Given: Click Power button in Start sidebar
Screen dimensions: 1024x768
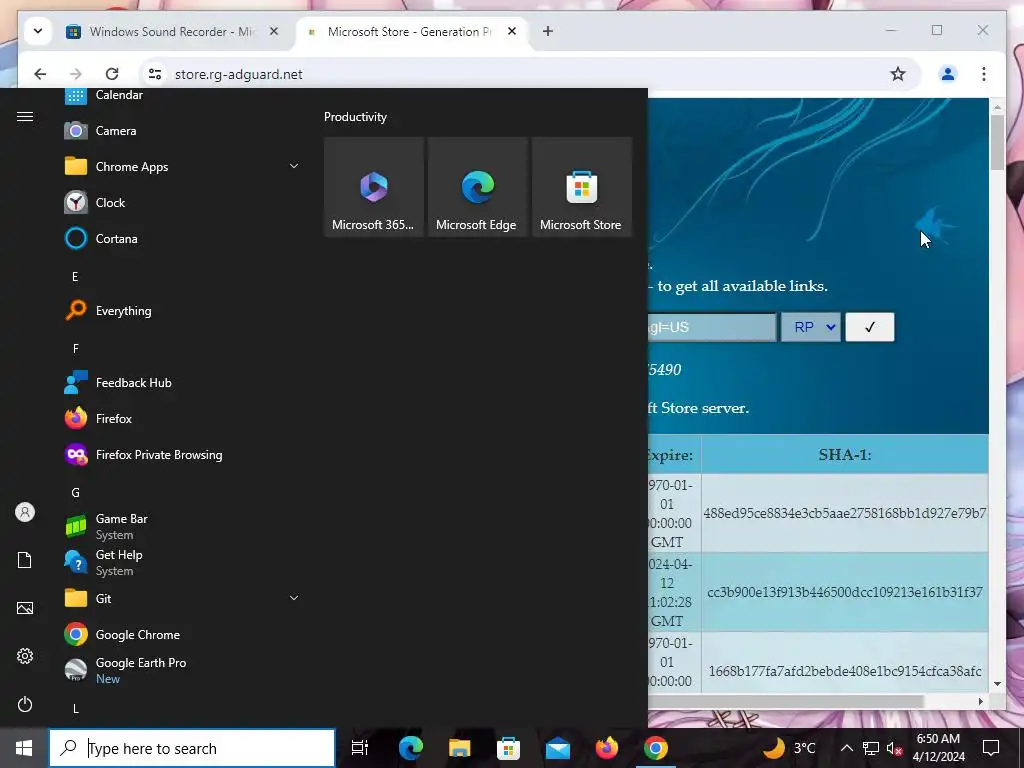Looking at the screenshot, I should (25, 704).
